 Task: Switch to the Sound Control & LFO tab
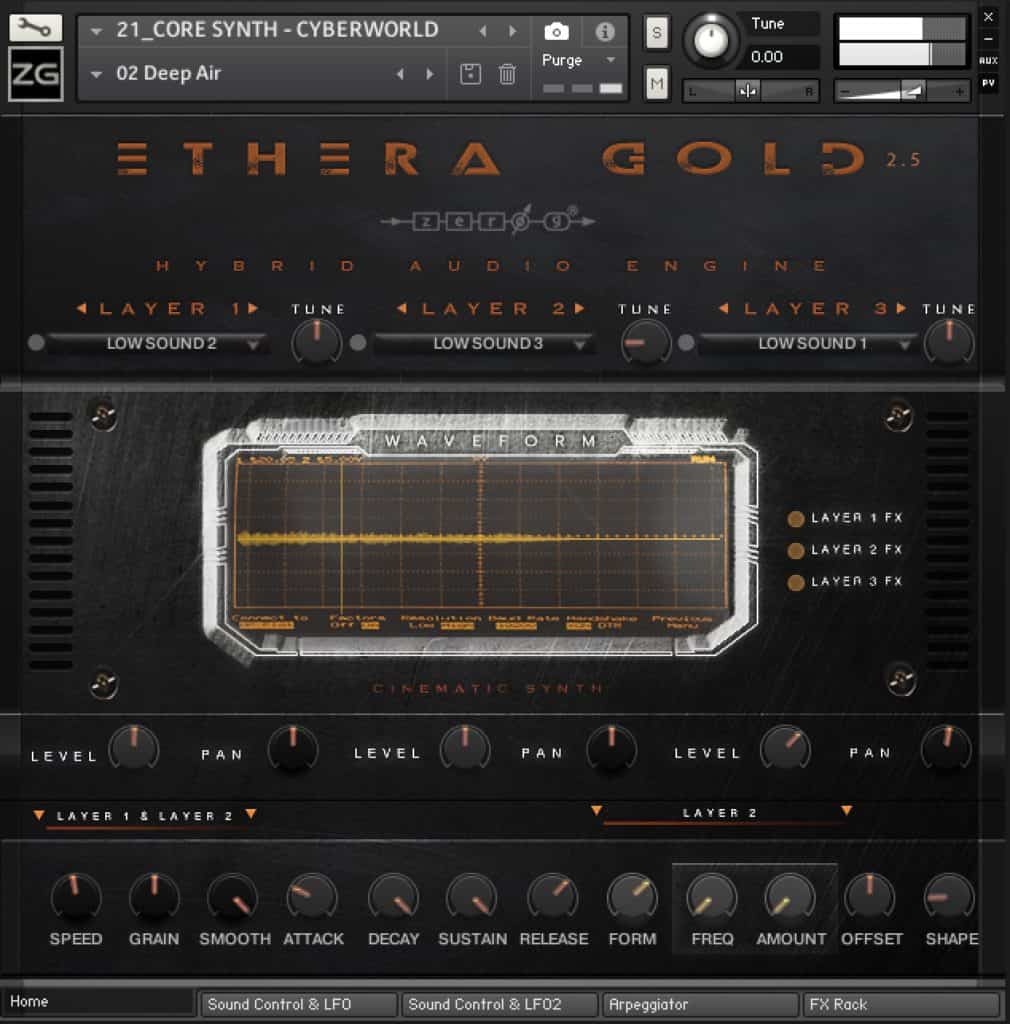click(298, 1004)
